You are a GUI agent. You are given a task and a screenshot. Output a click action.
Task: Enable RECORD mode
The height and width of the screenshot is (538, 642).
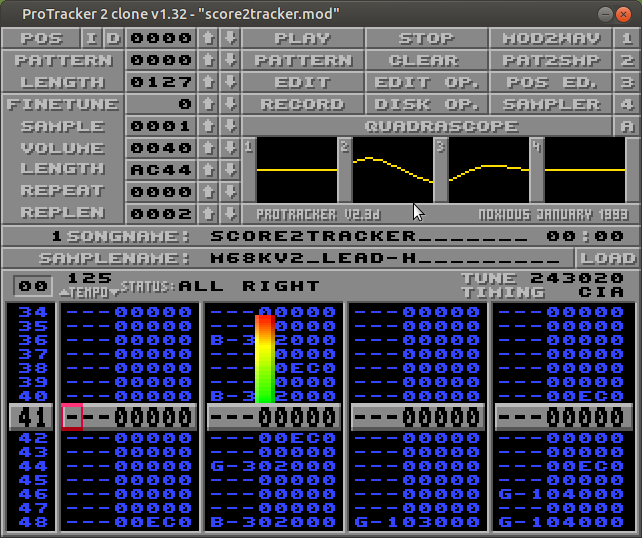303,104
